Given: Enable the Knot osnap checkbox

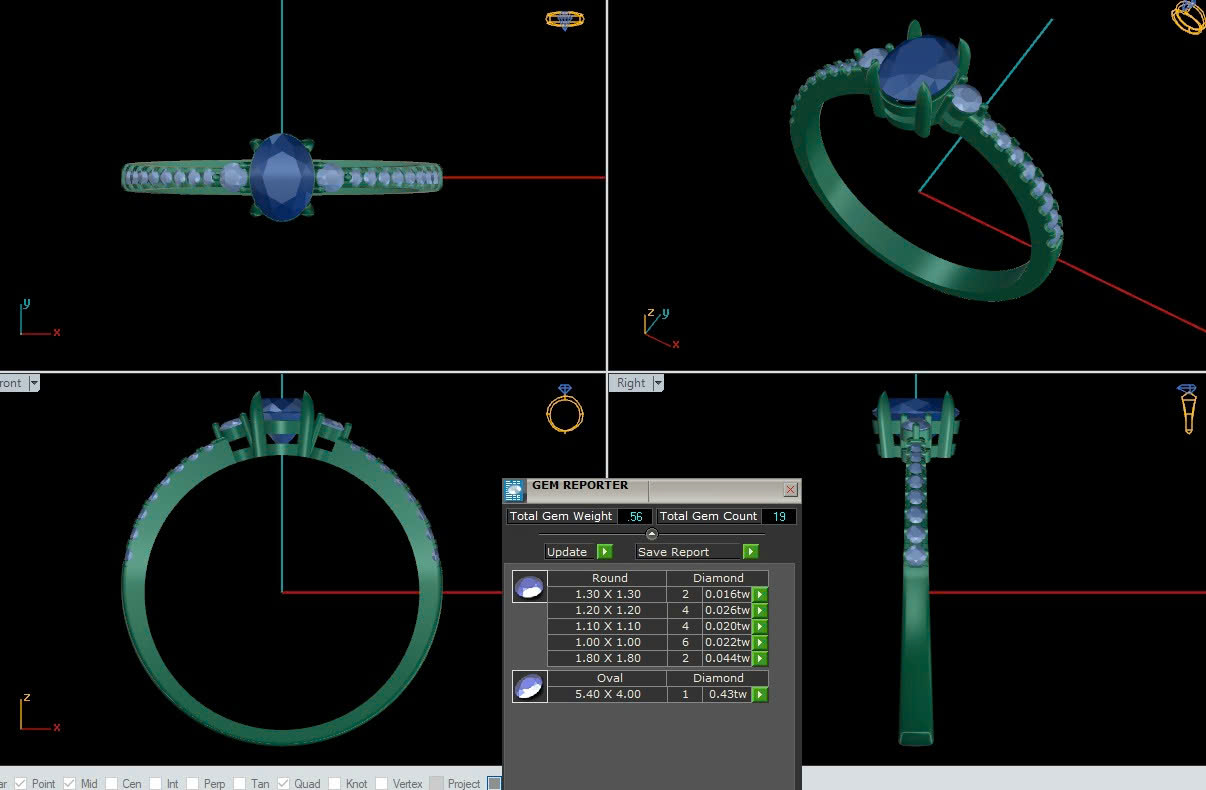Looking at the screenshot, I should 336,784.
